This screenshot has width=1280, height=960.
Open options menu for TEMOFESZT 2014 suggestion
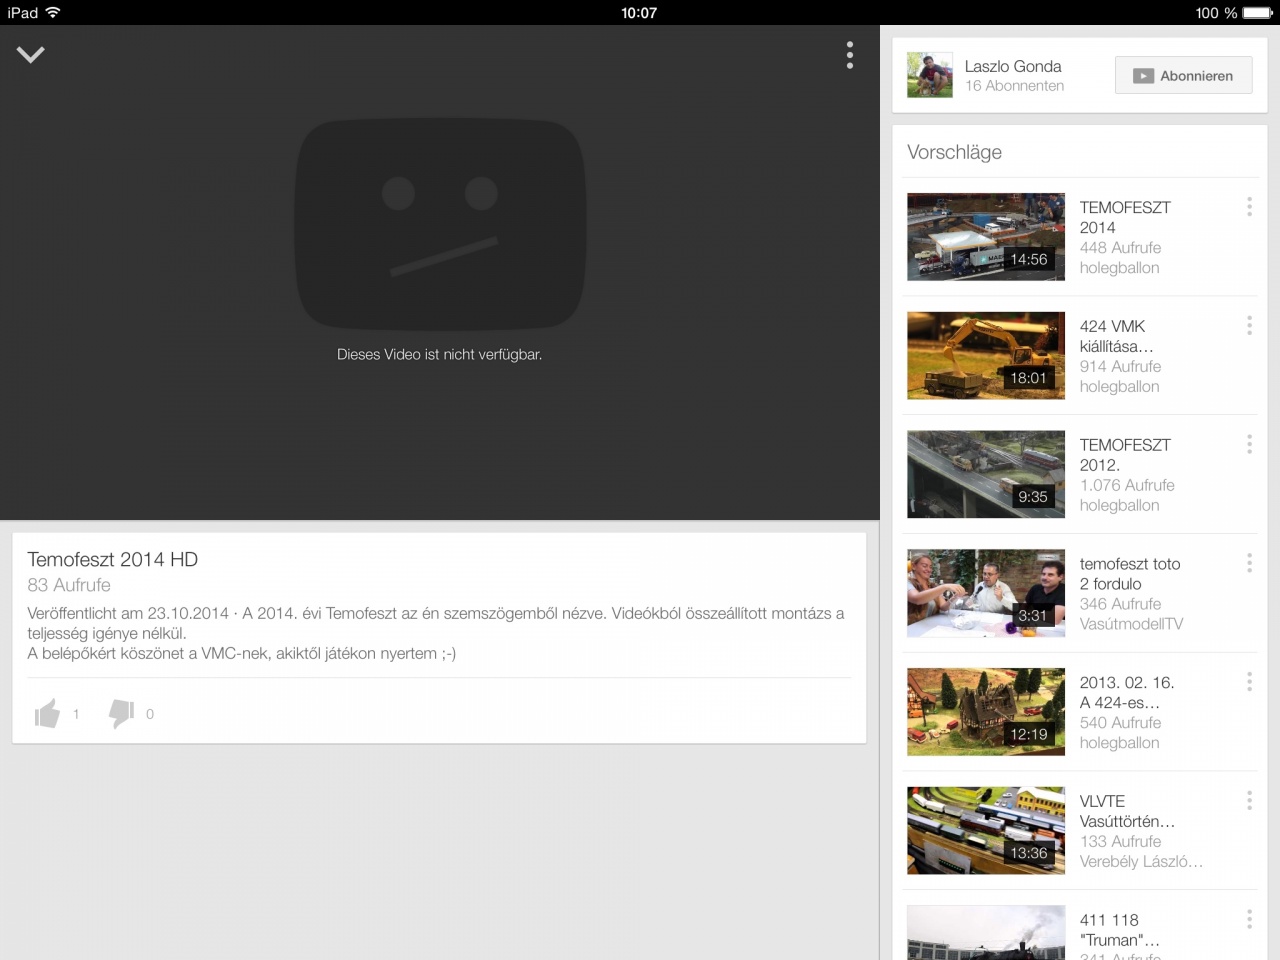[x=1249, y=207]
